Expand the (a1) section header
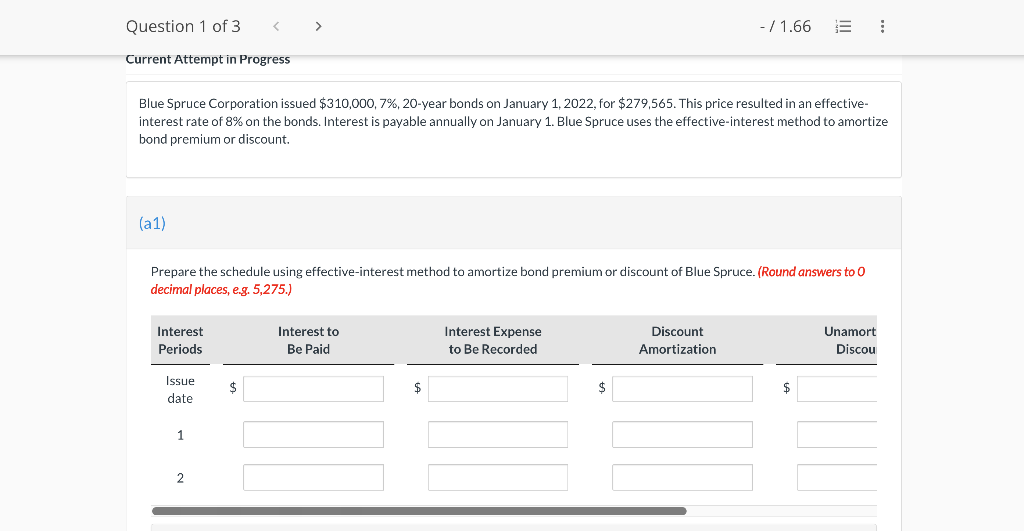Viewport: 1024px width, 531px height. tap(513, 223)
